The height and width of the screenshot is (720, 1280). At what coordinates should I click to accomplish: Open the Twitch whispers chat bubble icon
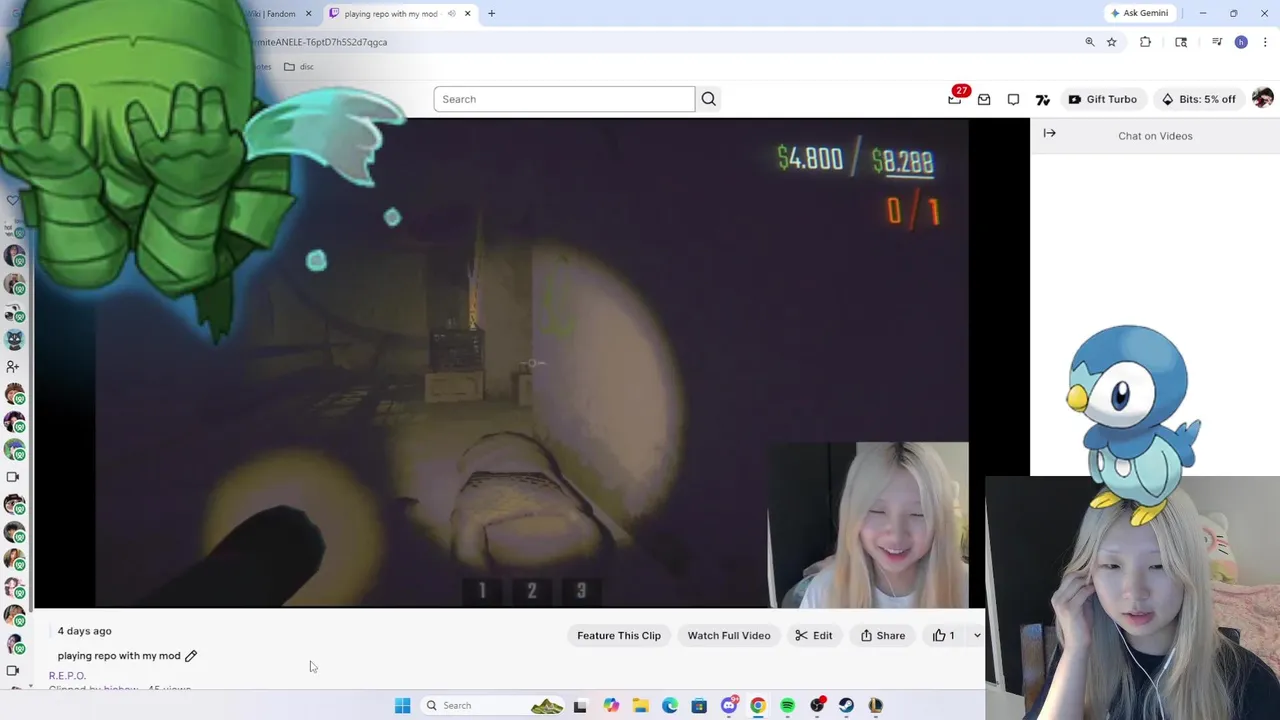(x=1013, y=99)
